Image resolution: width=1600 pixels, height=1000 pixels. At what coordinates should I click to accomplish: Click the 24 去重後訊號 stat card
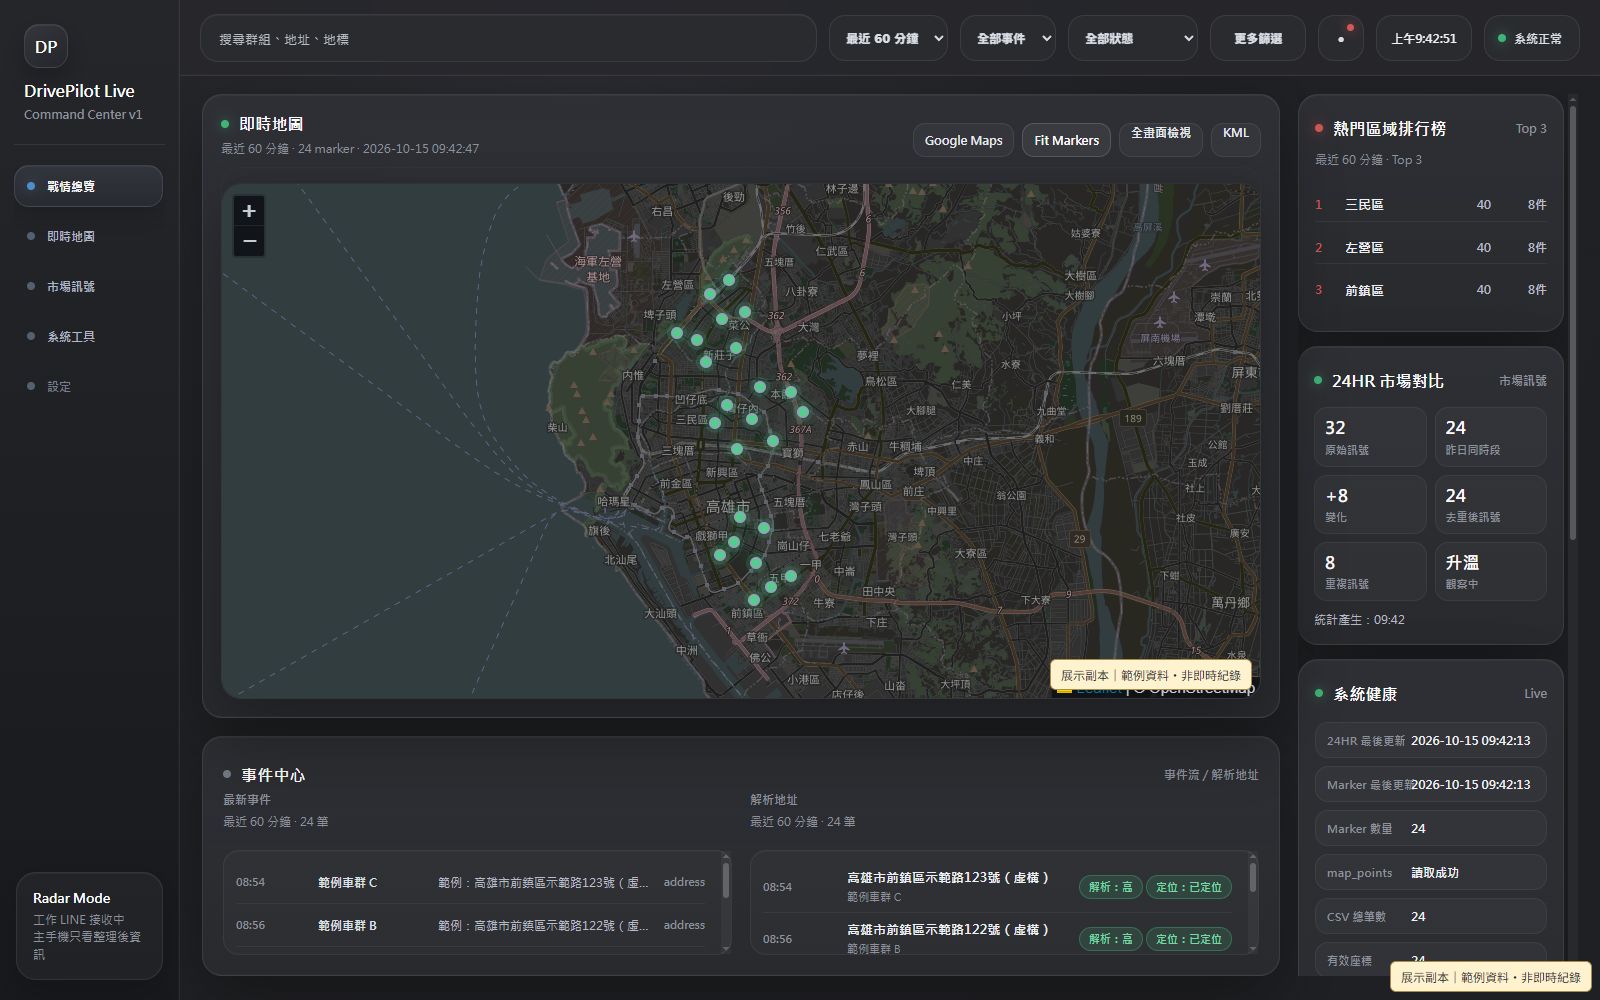point(1490,504)
